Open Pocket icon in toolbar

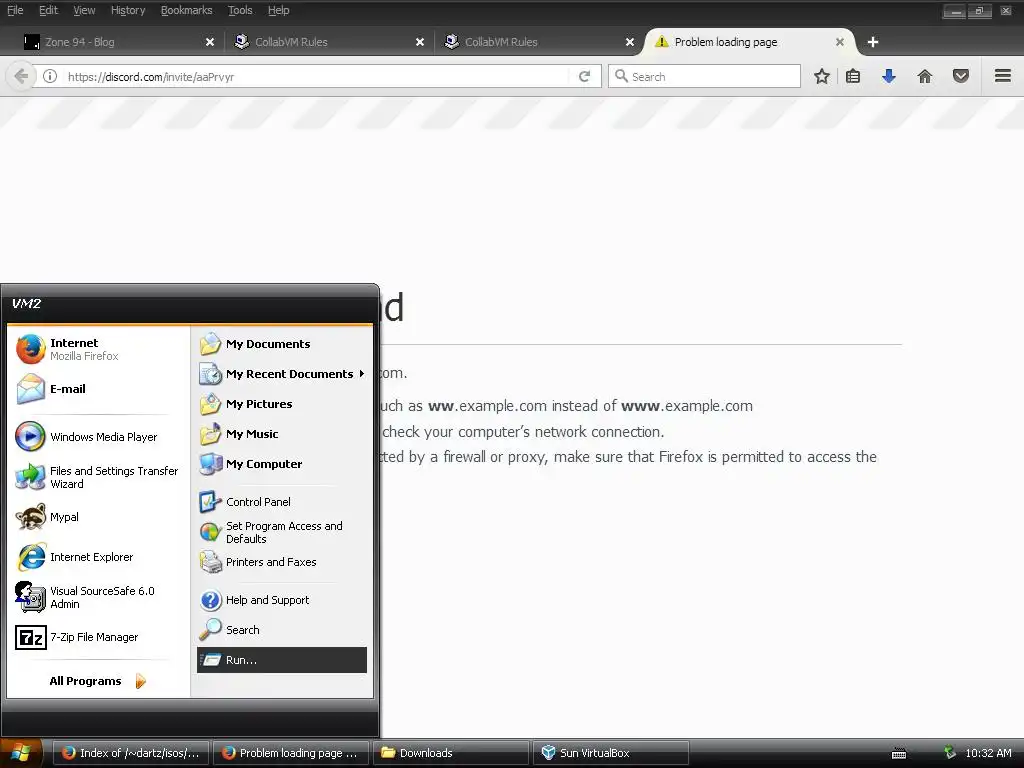961,76
